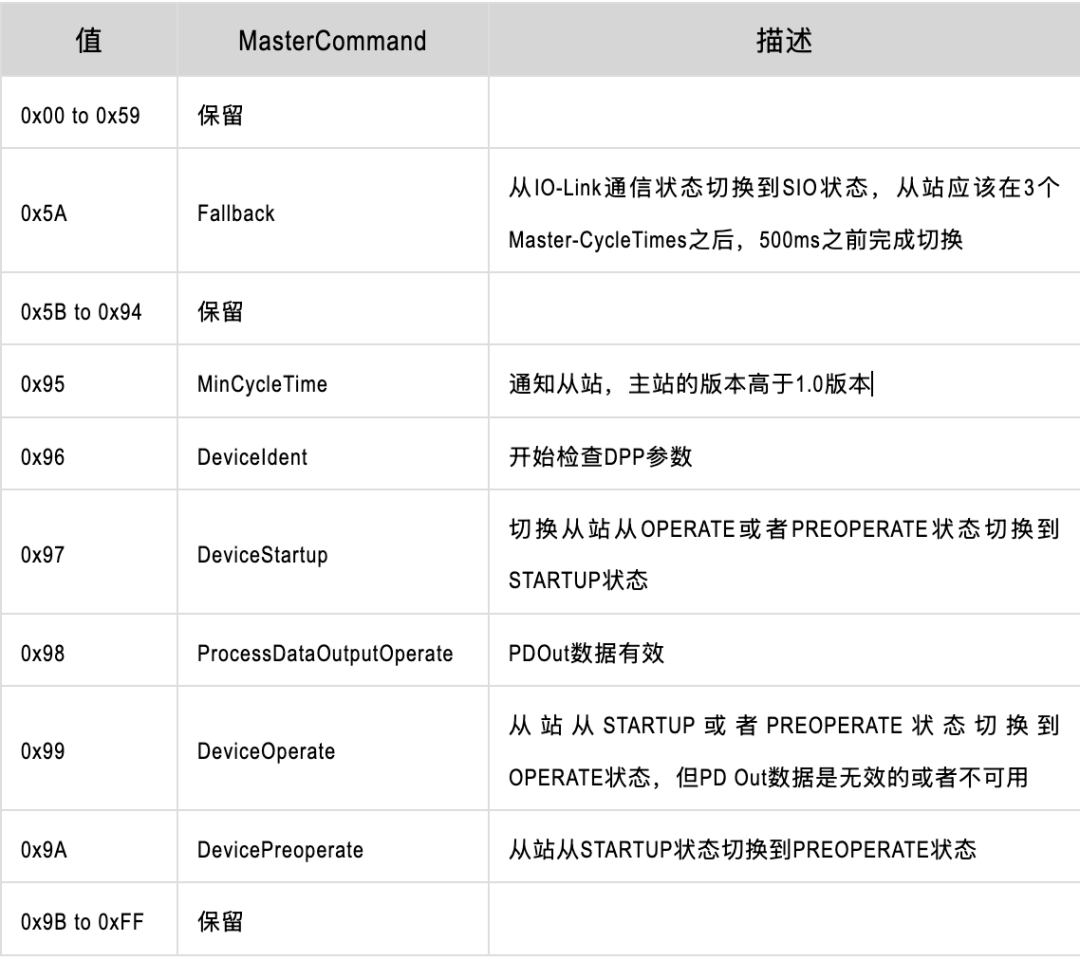Click the MinCycleTime command cell
Viewport: 1080px width, 960px height.
[262, 384]
